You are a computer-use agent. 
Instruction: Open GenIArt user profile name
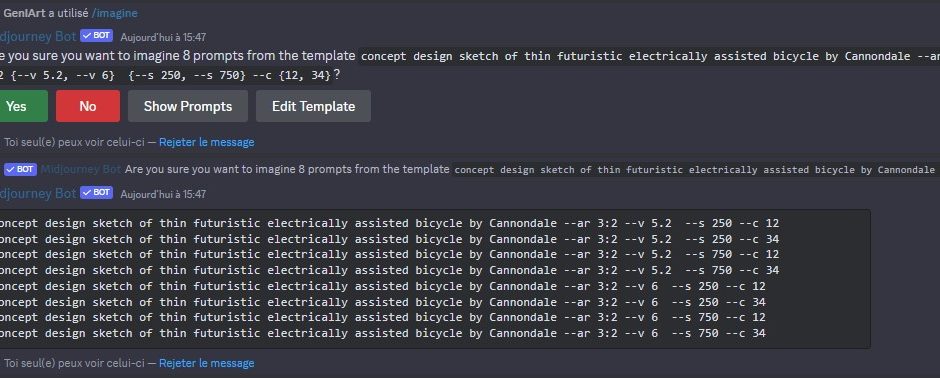pos(25,13)
